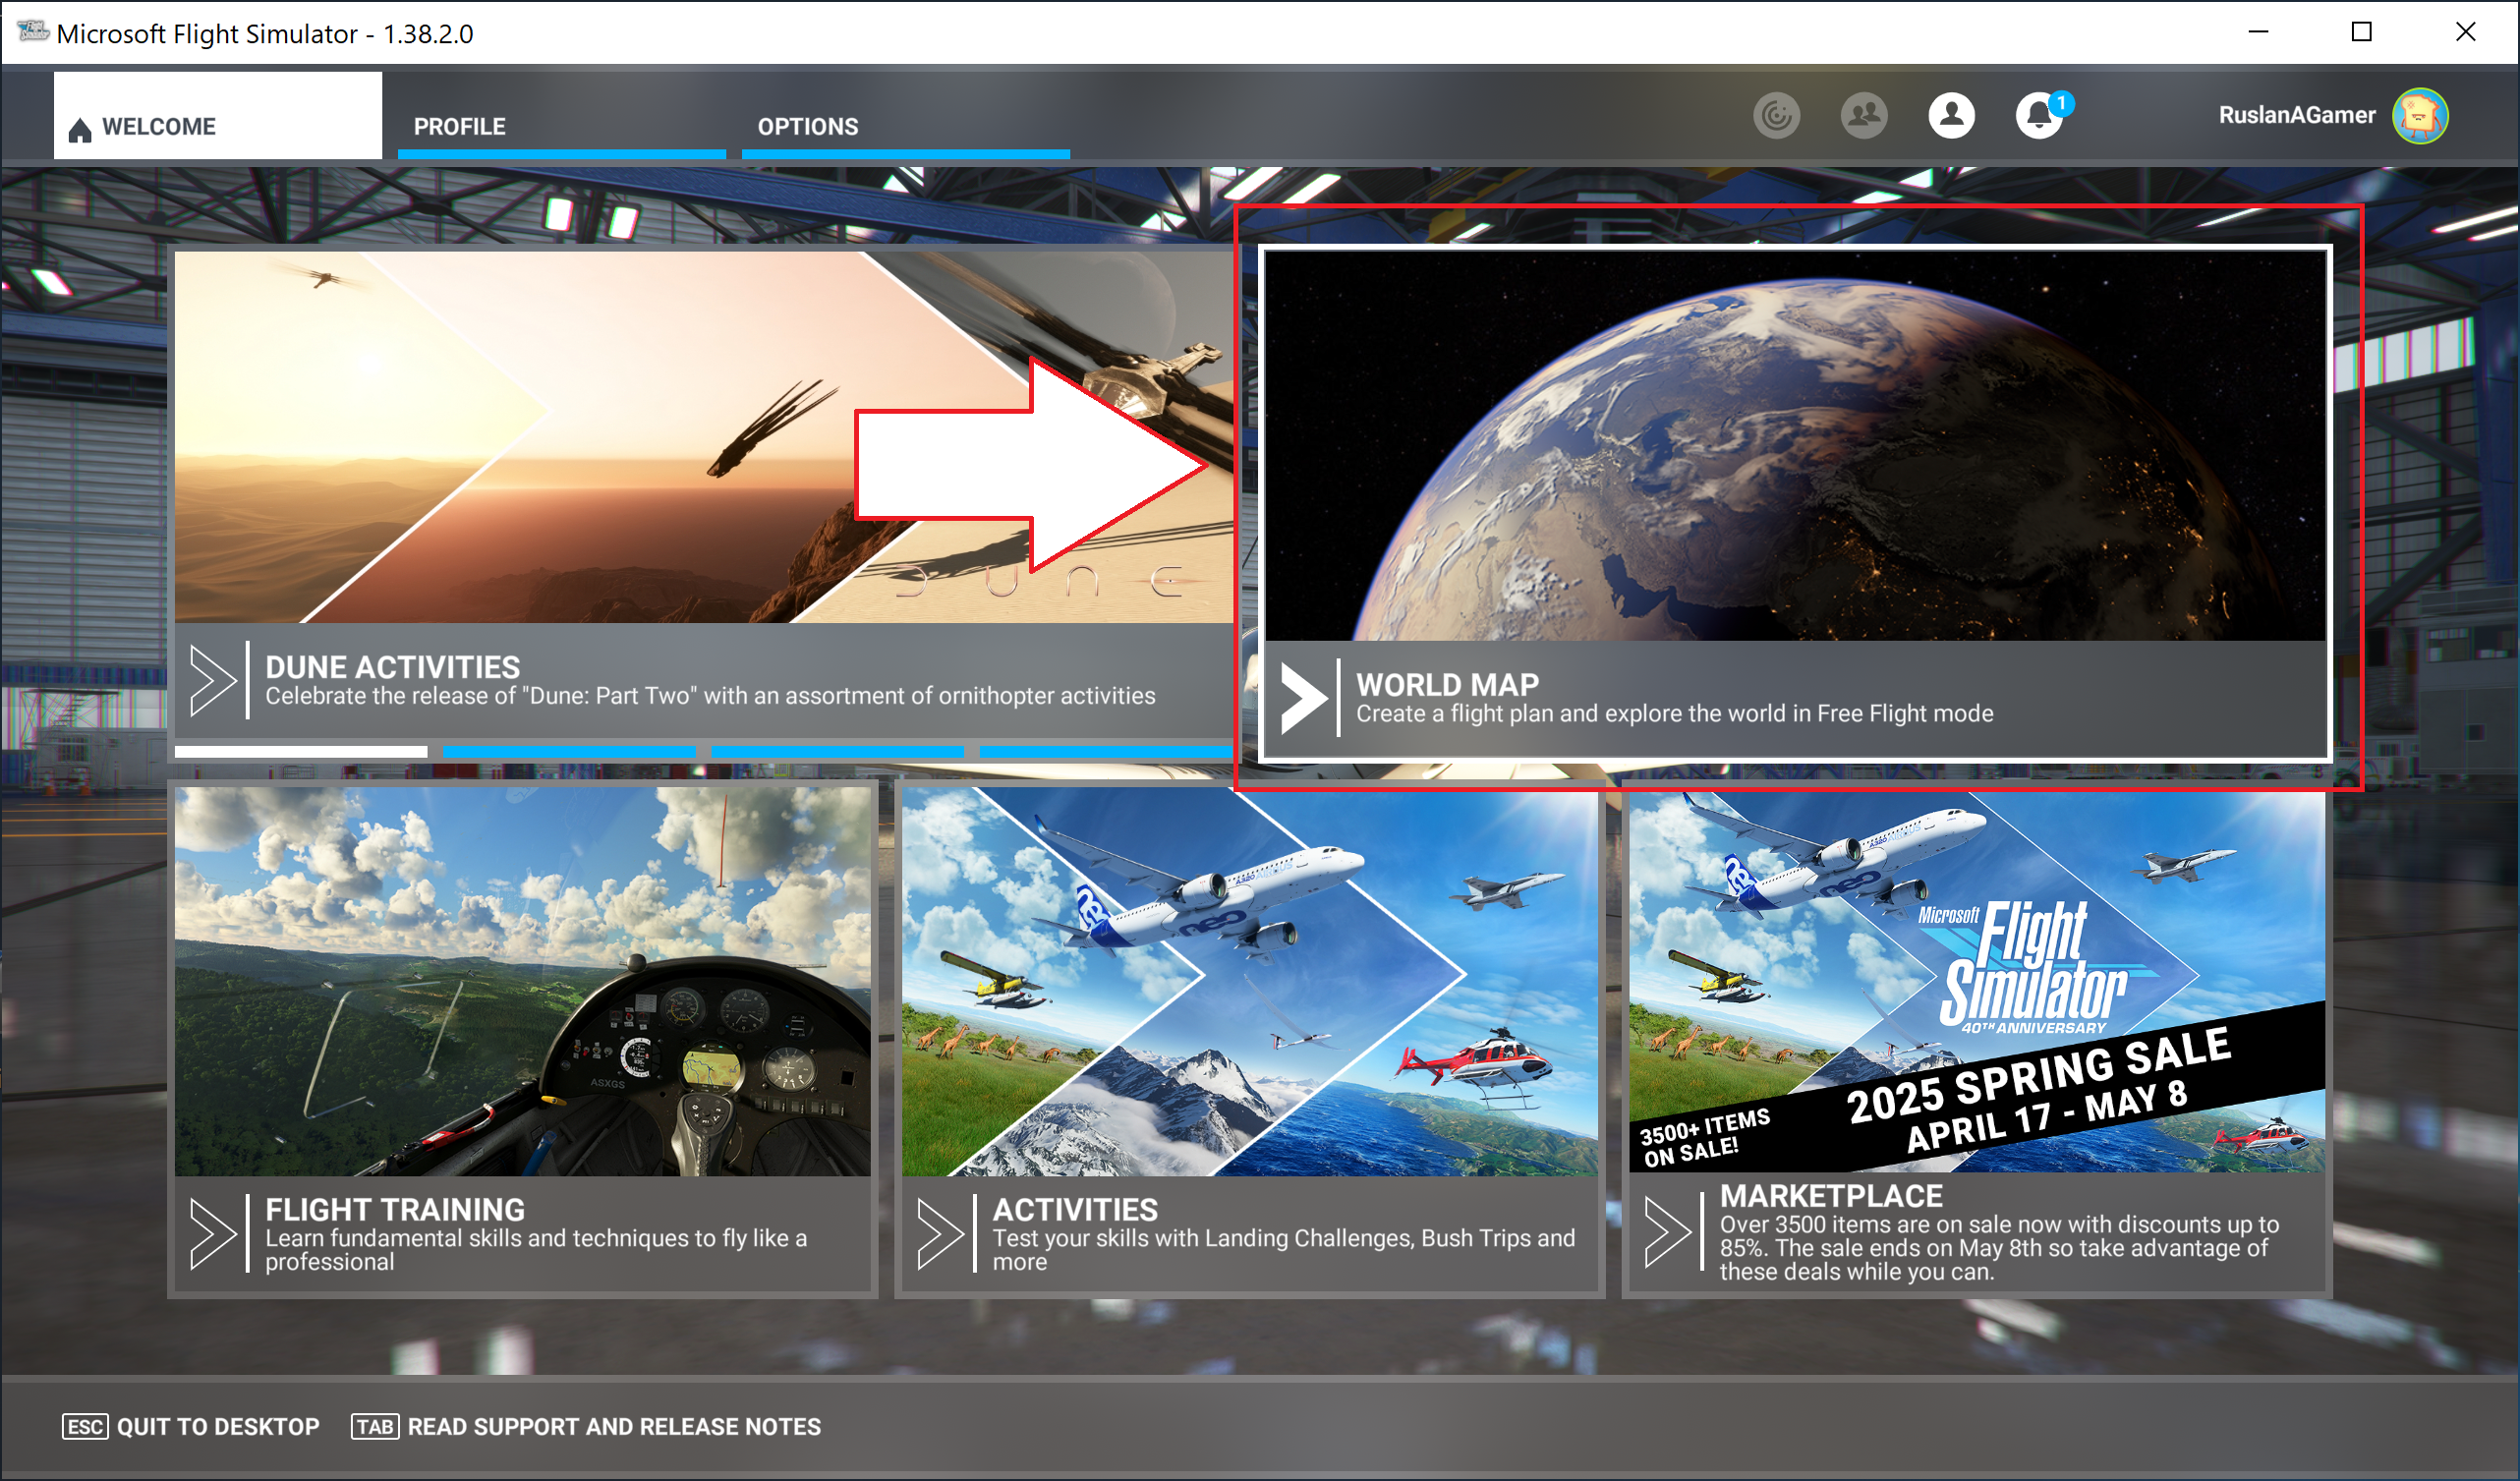Click the Dune Activities title text
2520x1481 pixels.
click(392, 667)
